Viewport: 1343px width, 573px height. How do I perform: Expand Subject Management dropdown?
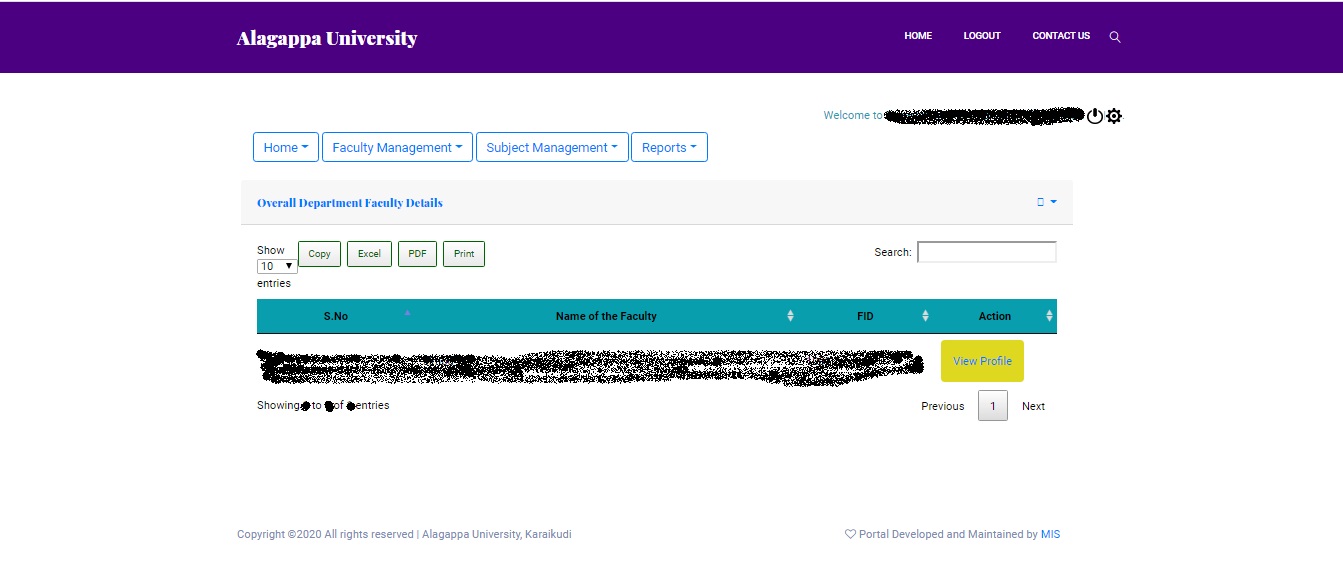pyautogui.click(x=552, y=147)
